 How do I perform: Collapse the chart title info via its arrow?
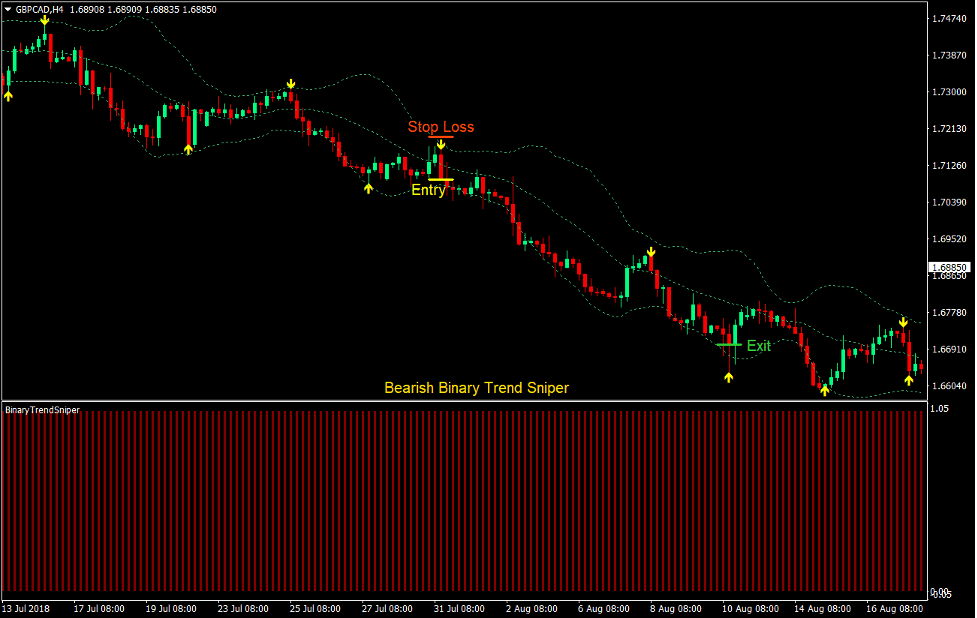pos(8,7)
